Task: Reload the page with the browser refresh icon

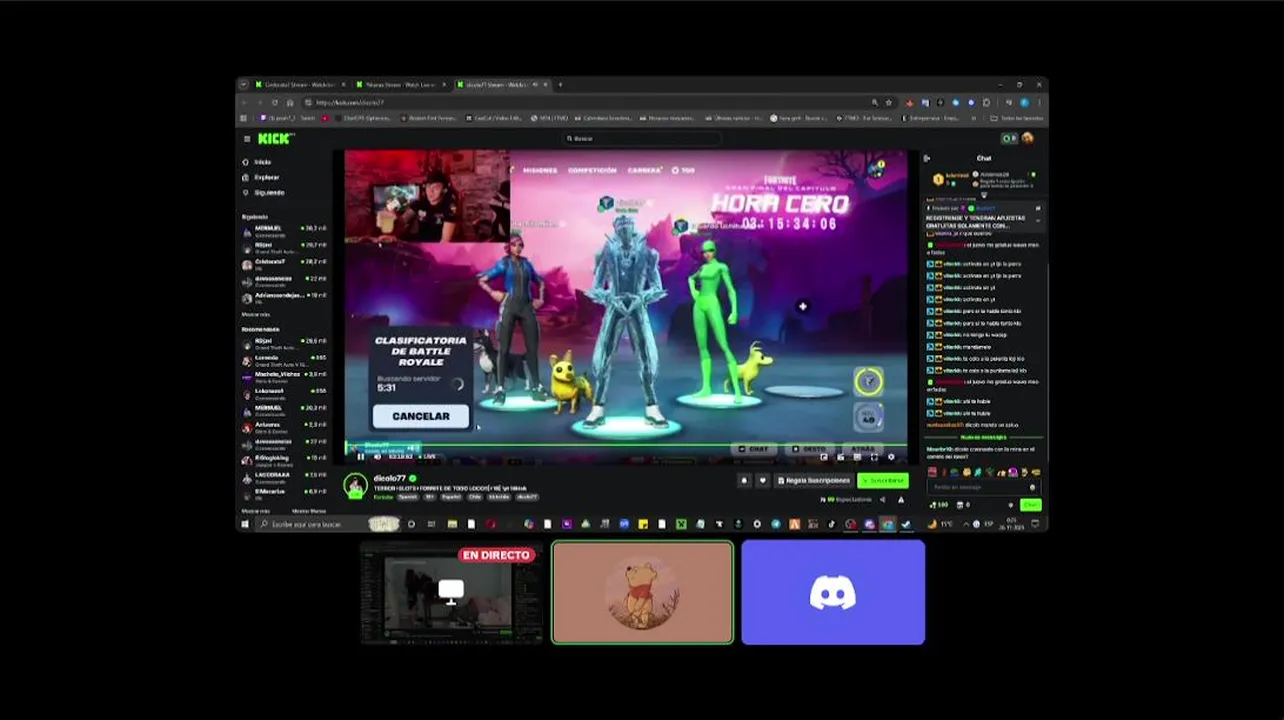Action: pos(275,102)
